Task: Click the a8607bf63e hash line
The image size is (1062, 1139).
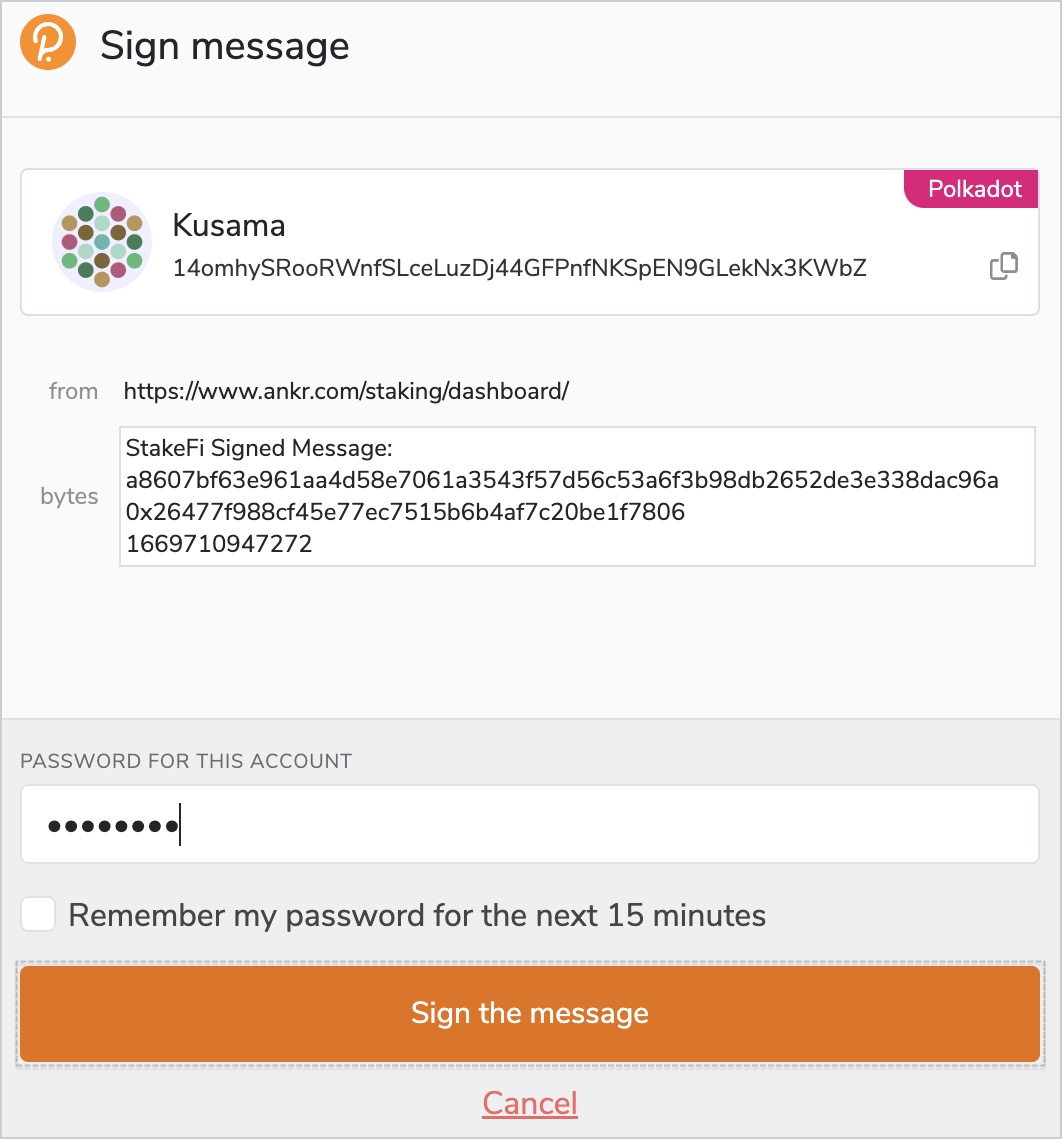Action: click(562, 480)
